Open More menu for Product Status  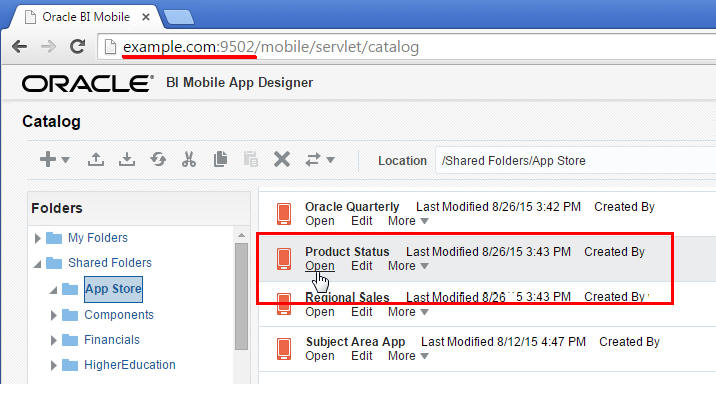pyautogui.click(x=408, y=266)
